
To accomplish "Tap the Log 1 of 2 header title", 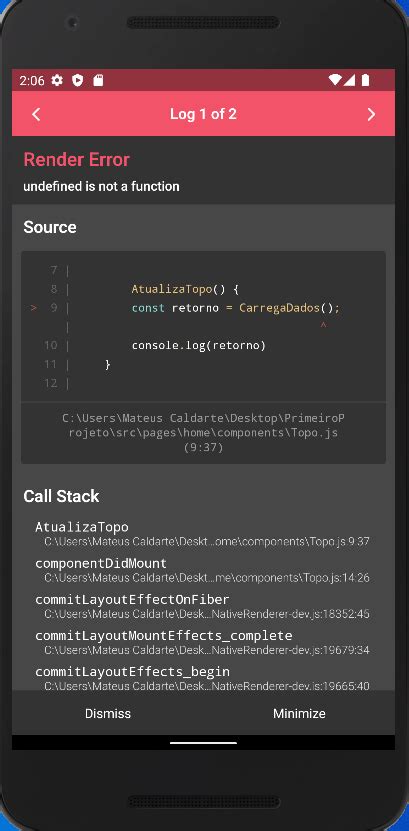I will (203, 114).
